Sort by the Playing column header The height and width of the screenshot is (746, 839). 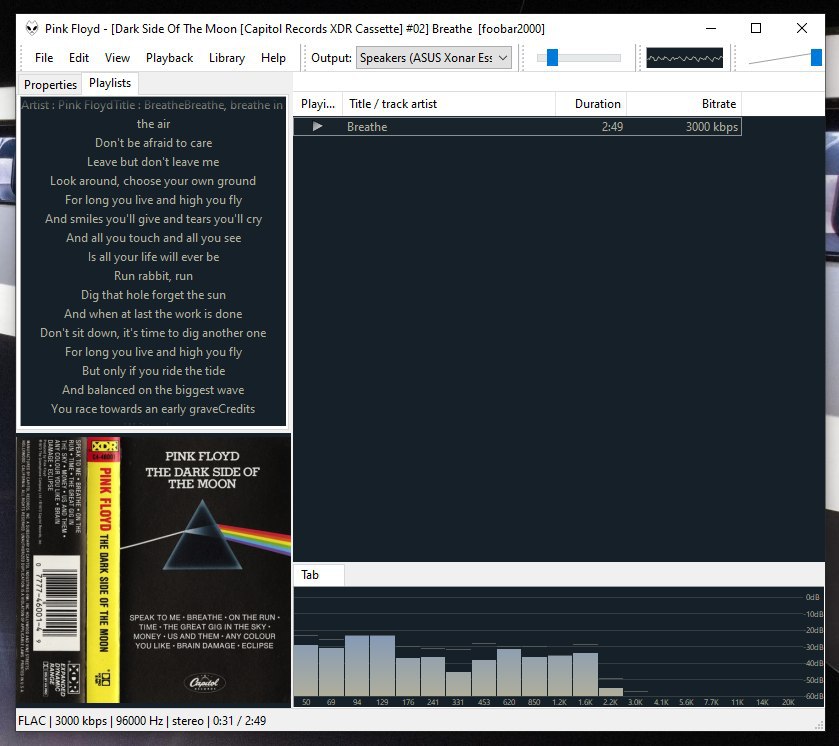(318, 104)
